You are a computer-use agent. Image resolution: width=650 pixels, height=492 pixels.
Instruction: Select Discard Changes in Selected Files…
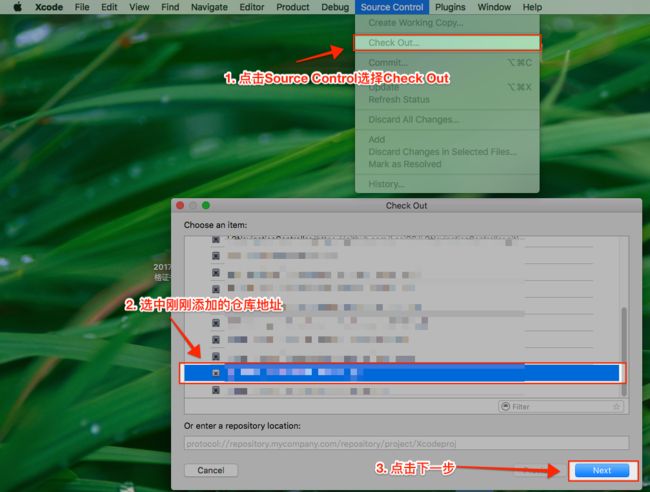point(447,152)
